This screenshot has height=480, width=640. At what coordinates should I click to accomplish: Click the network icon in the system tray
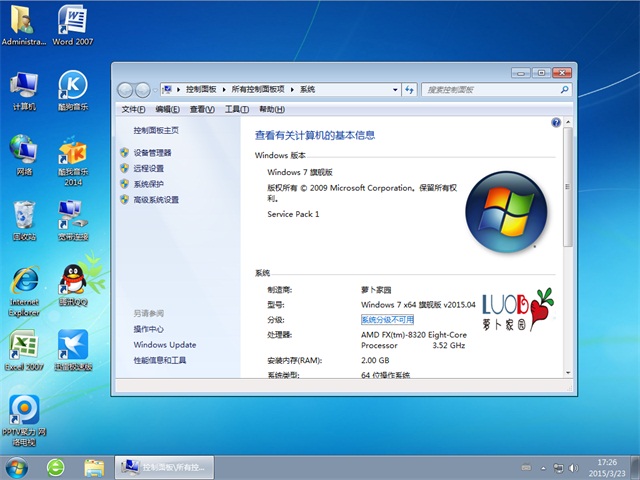558,468
